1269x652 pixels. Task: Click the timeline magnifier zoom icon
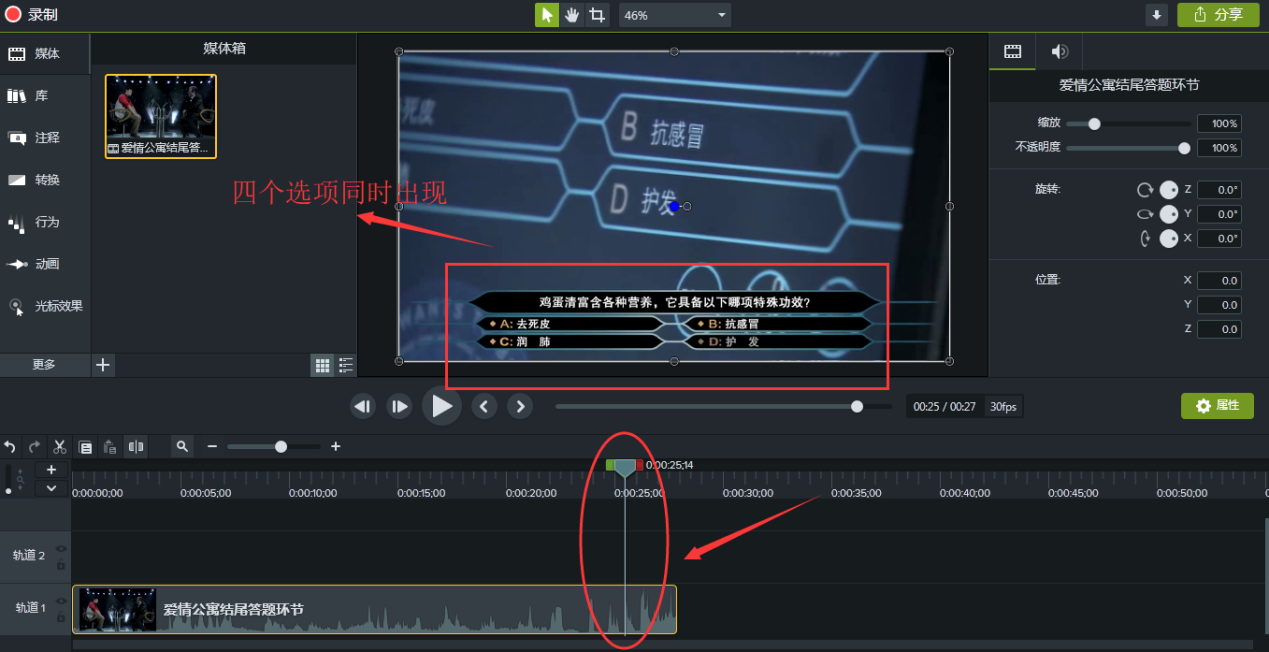(182, 447)
